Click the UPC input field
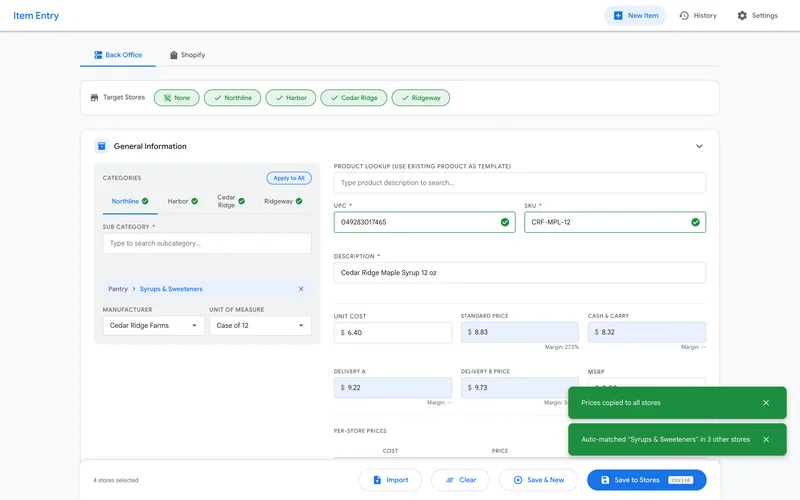Image resolution: width=800 pixels, height=500 pixels. 424,222
